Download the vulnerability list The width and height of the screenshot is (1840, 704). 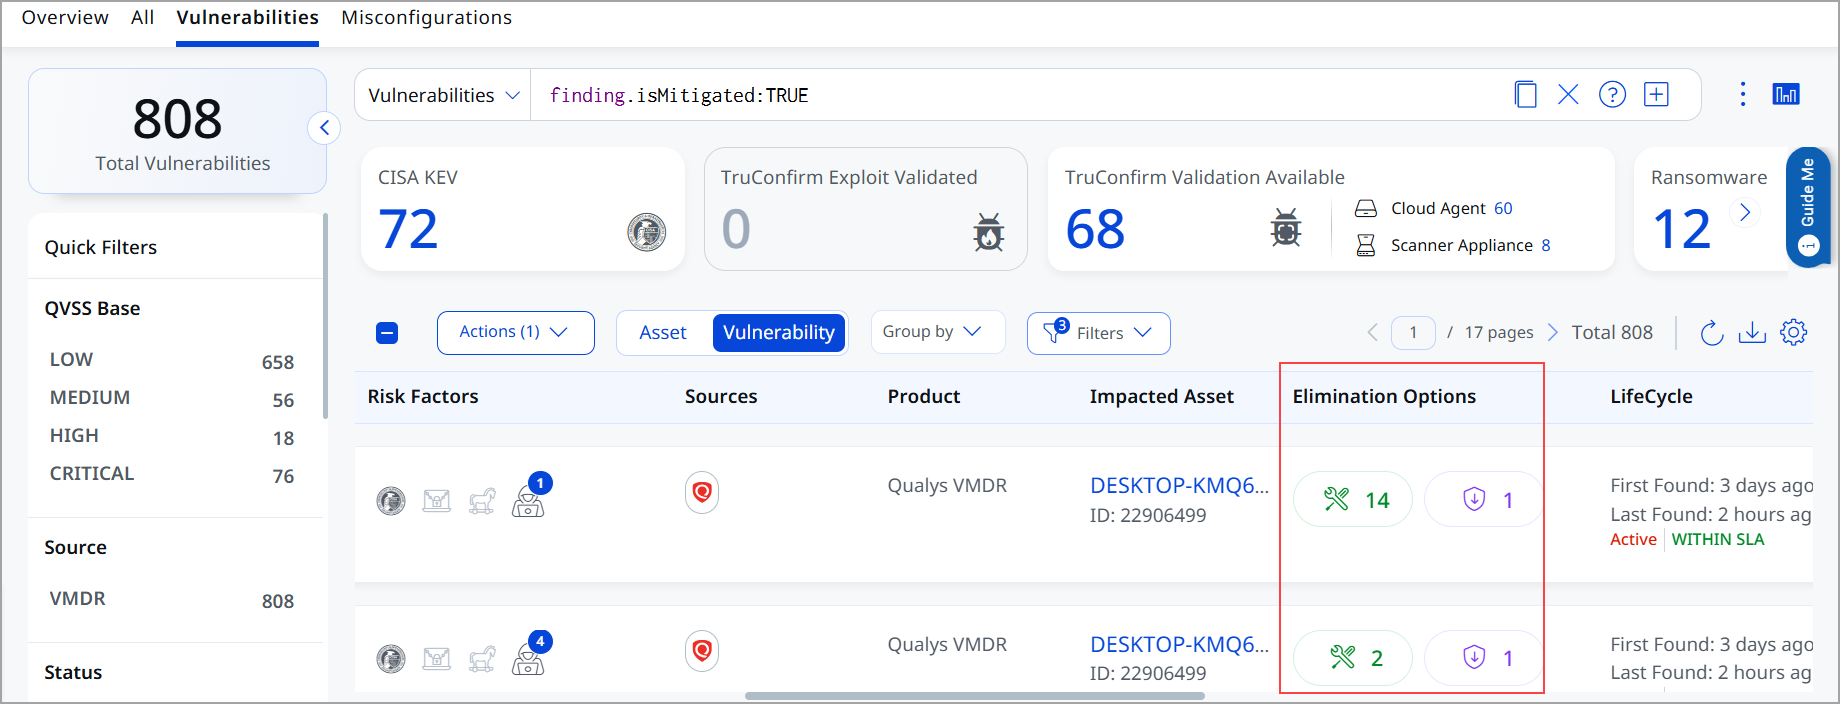[1752, 333]
